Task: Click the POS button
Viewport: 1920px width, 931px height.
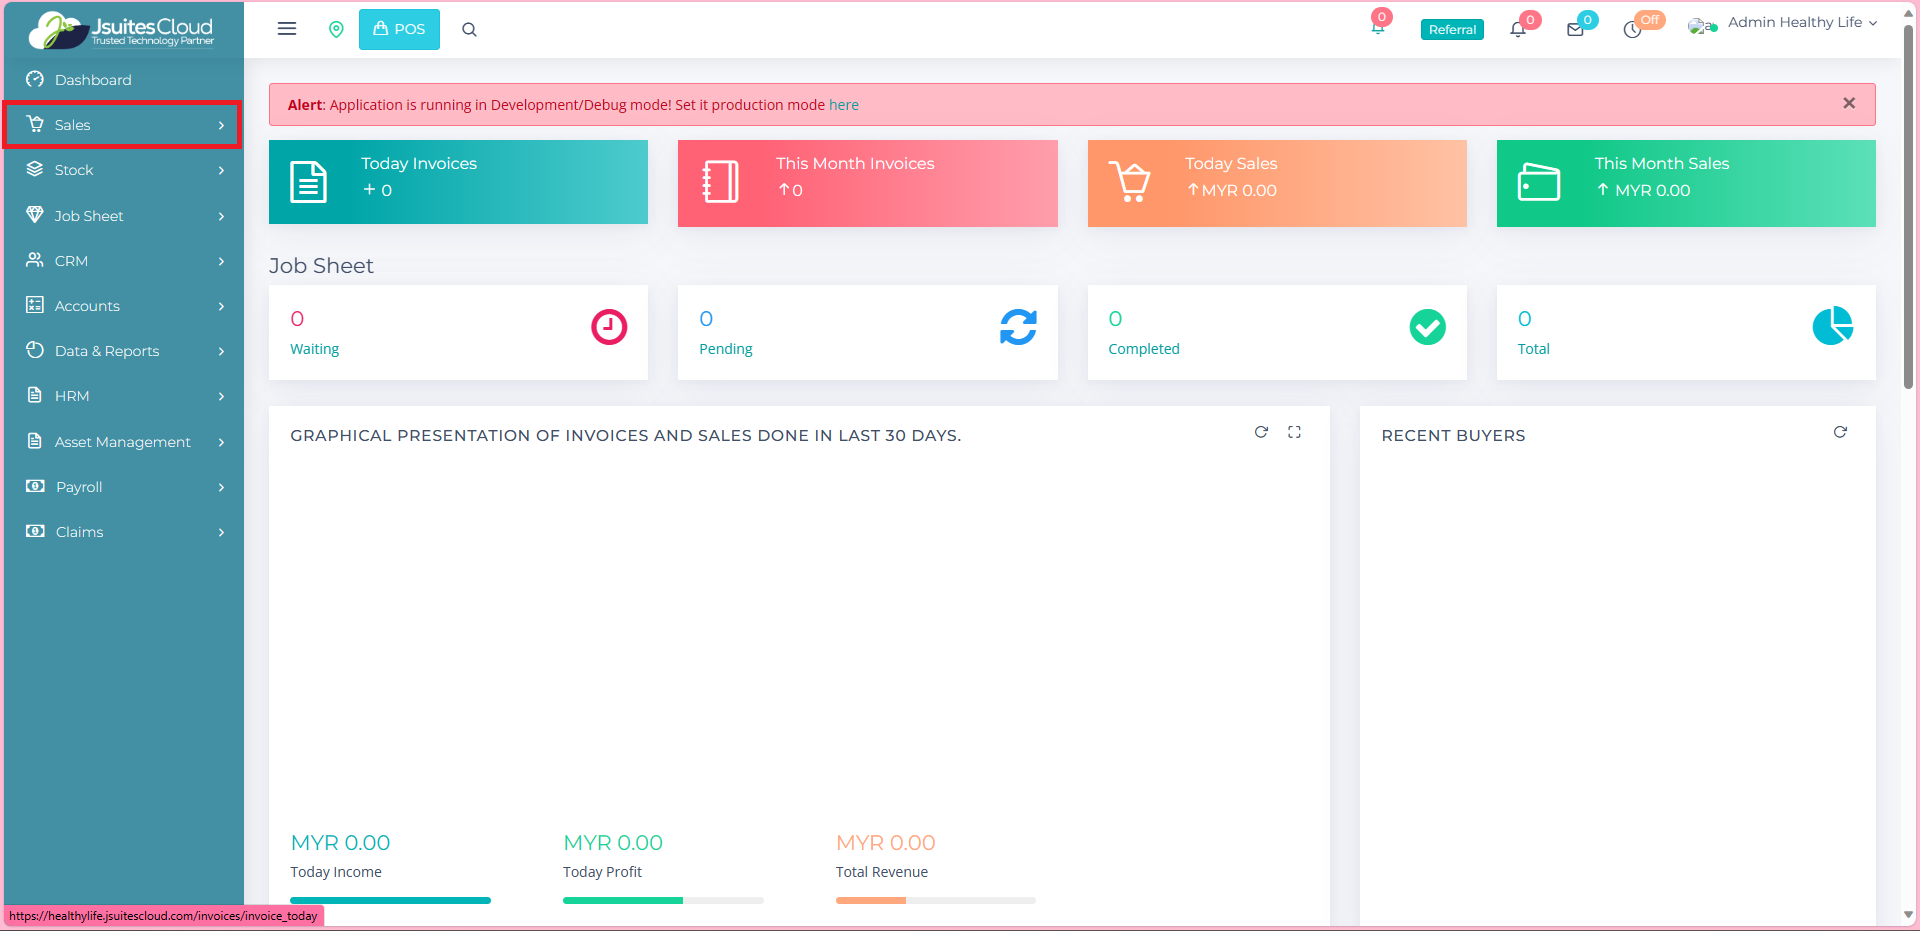Action: click(399, 30)
